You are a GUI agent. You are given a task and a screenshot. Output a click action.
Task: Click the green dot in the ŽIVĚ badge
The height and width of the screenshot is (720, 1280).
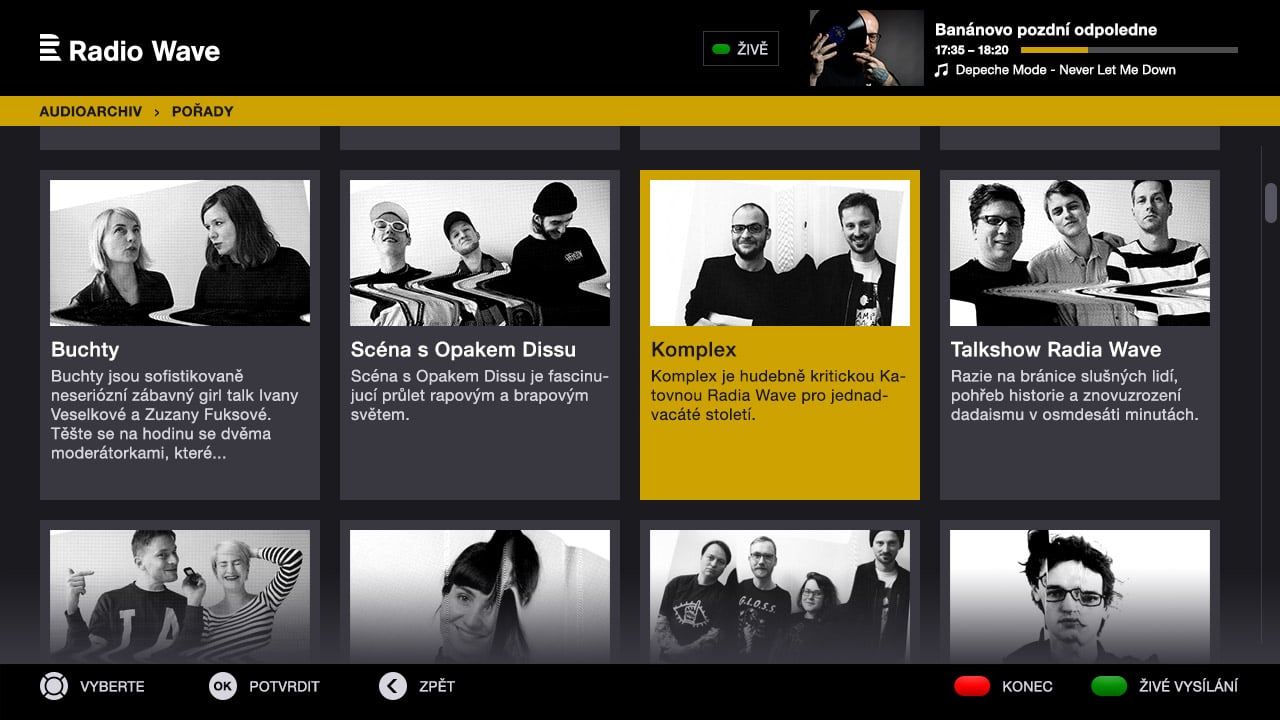(x=720, y=48)
